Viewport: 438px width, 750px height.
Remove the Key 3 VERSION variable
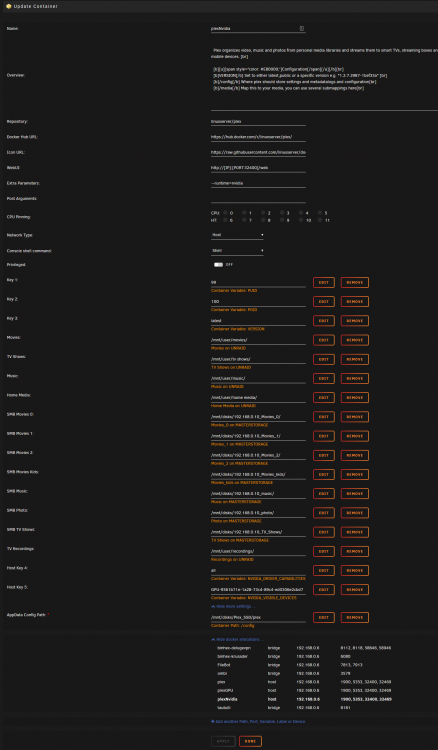click(x=355, y=321)
